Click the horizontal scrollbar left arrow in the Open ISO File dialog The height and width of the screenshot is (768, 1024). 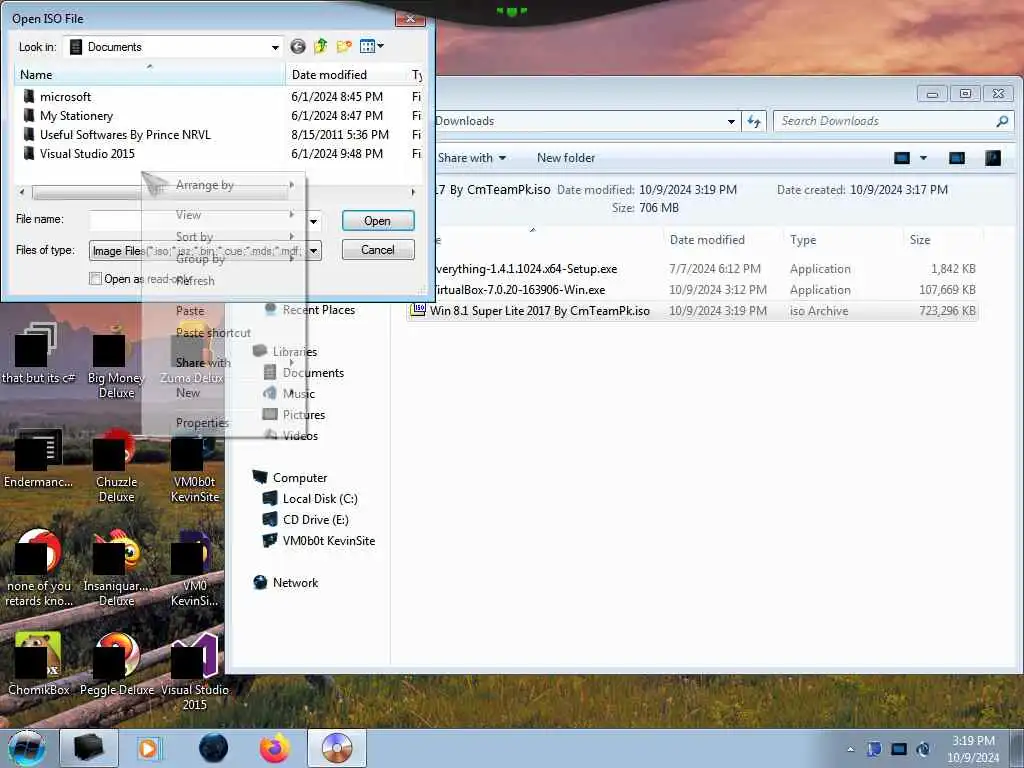22,192
